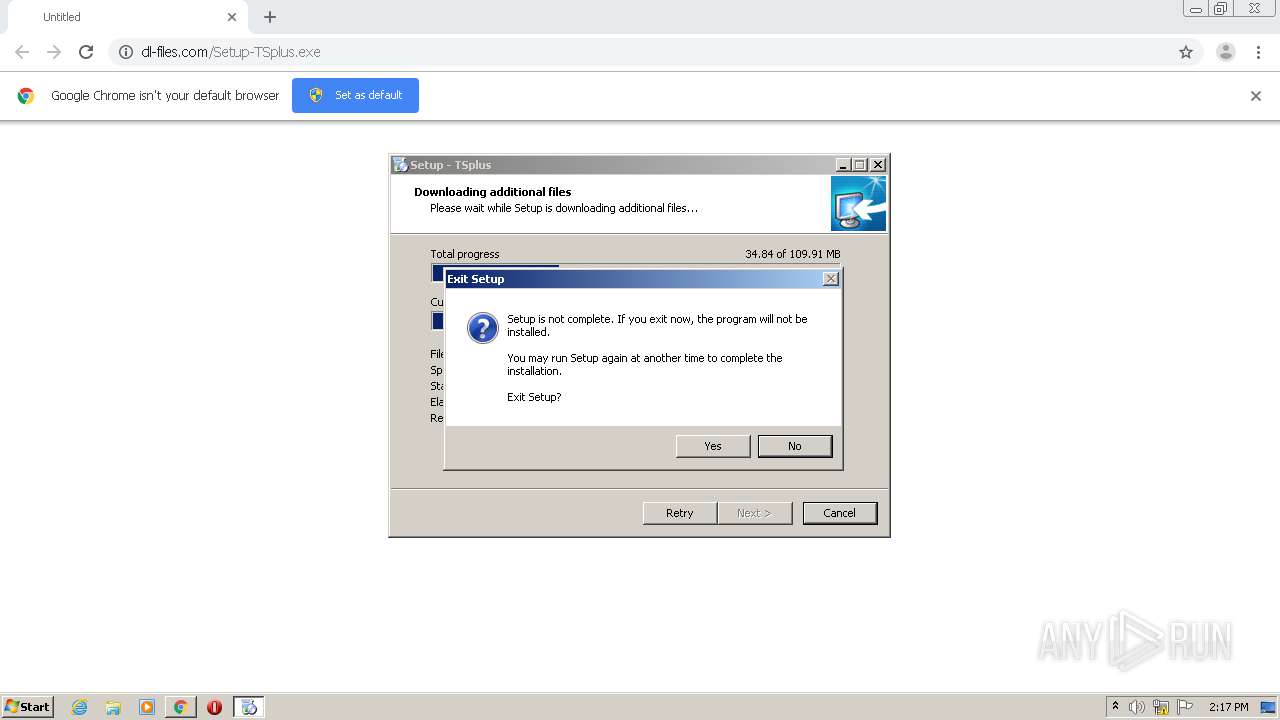Click Setup installer taskbar icon
Image resolution: width=1280 pixels, height=720 pixels.
click(x=249, y=707)
